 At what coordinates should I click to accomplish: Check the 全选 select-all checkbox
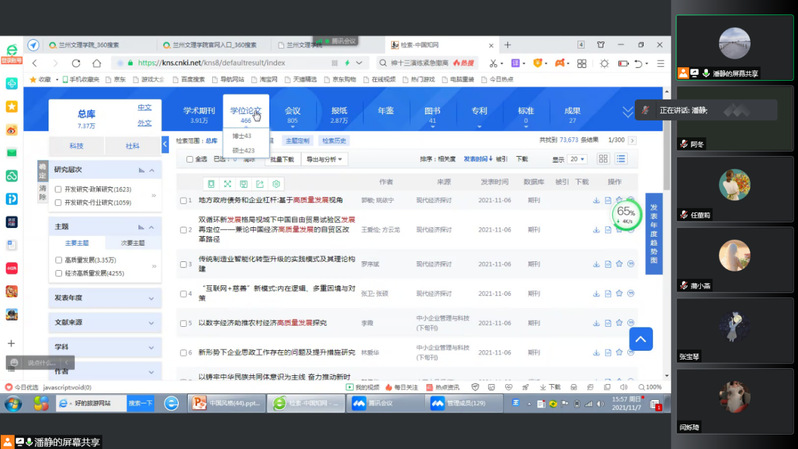[190, 159]
